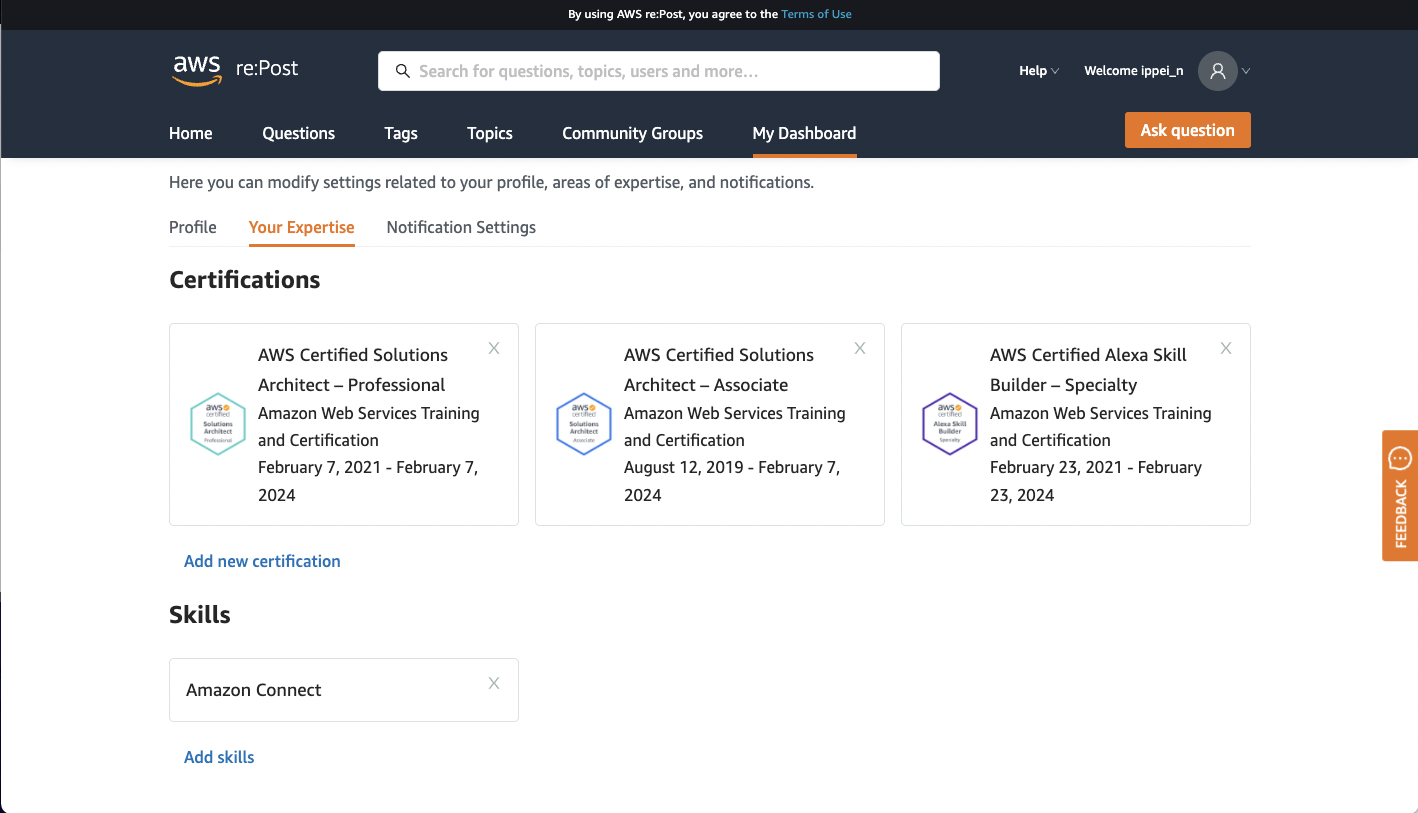The height and width of the screenshot is (813, 1418).
Task: Open the Terms of Use link
Action: [x=817, y=14]
